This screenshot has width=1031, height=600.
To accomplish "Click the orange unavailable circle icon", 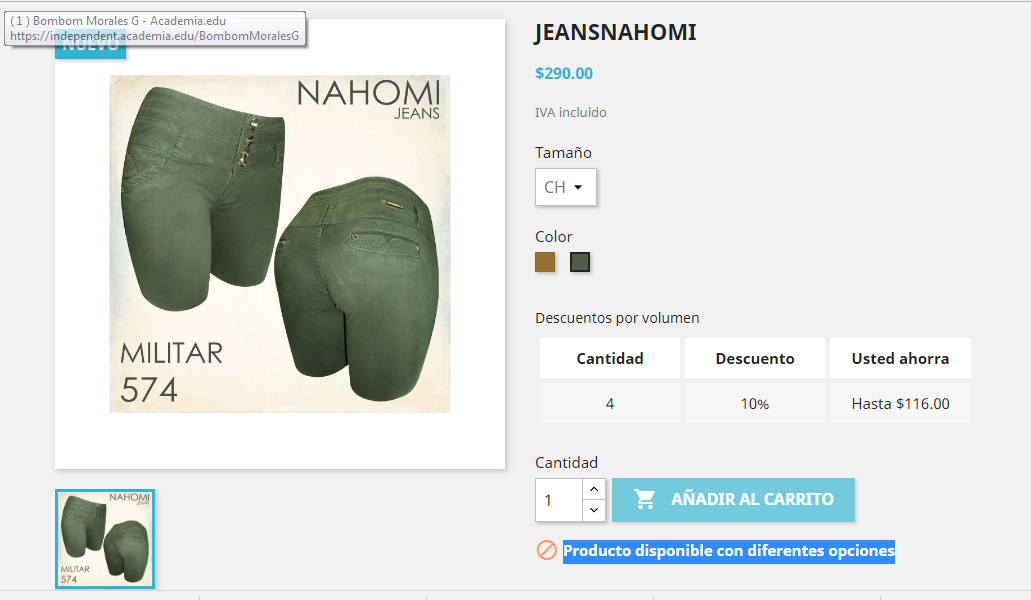I will [x=546, y=550].
